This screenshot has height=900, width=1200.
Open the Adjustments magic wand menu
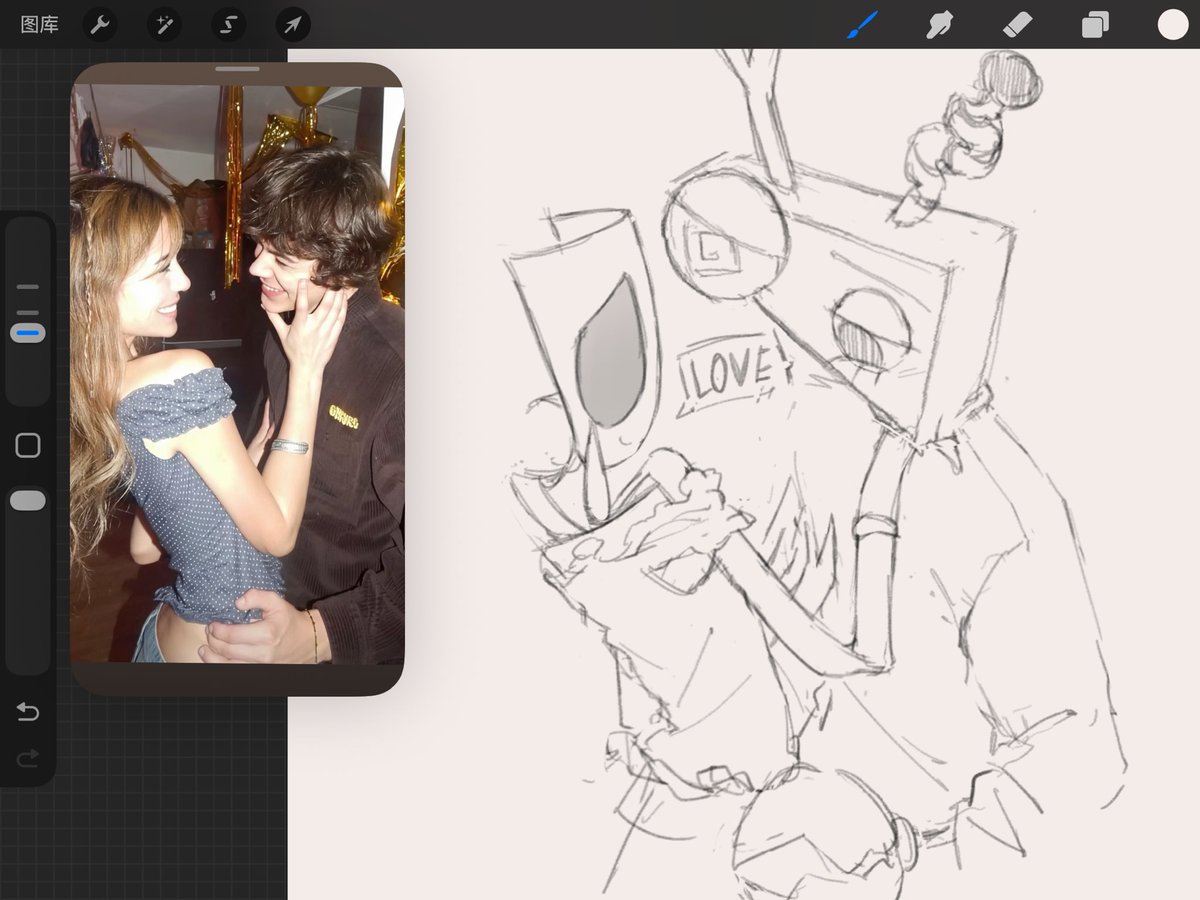[164, 24]
